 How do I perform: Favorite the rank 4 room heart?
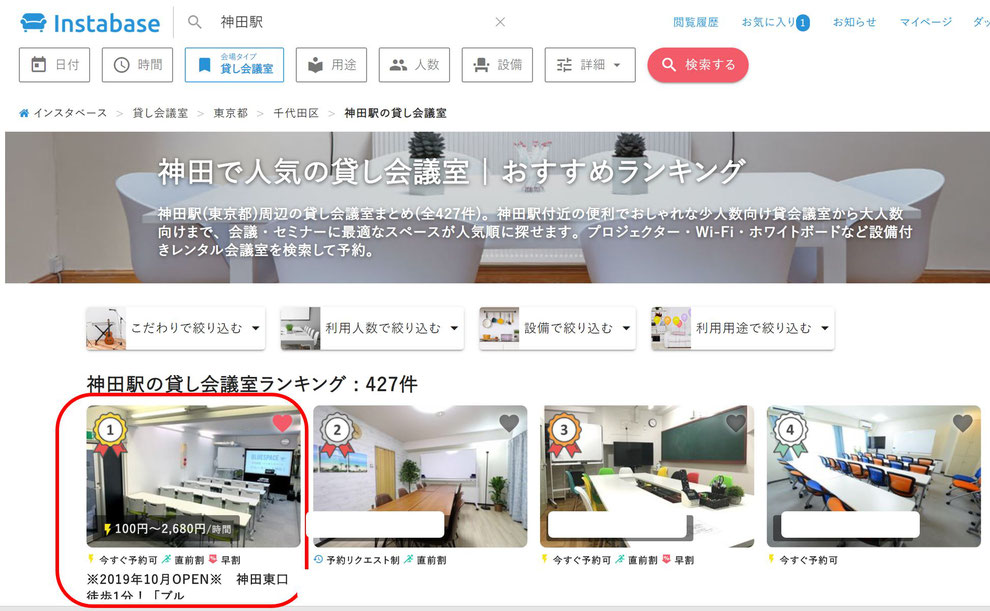point(962,422)
